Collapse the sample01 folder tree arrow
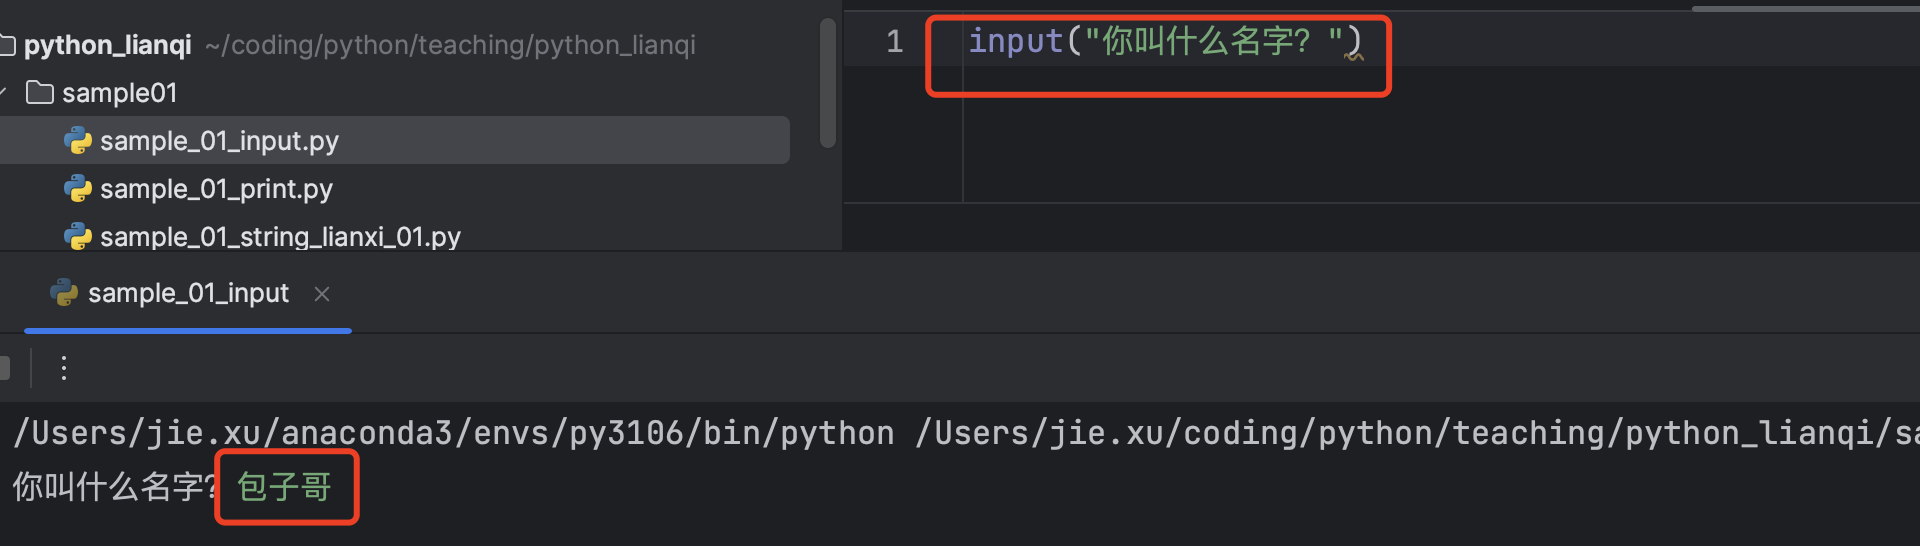 pos(4,93)
